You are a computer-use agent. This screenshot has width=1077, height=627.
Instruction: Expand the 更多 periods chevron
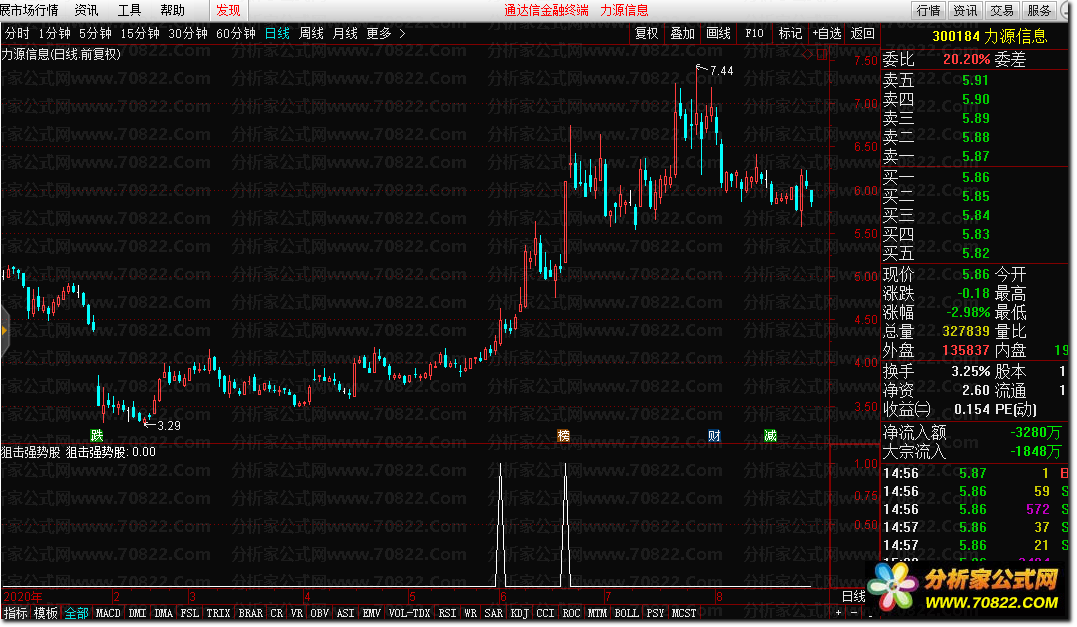pos(402,33)
